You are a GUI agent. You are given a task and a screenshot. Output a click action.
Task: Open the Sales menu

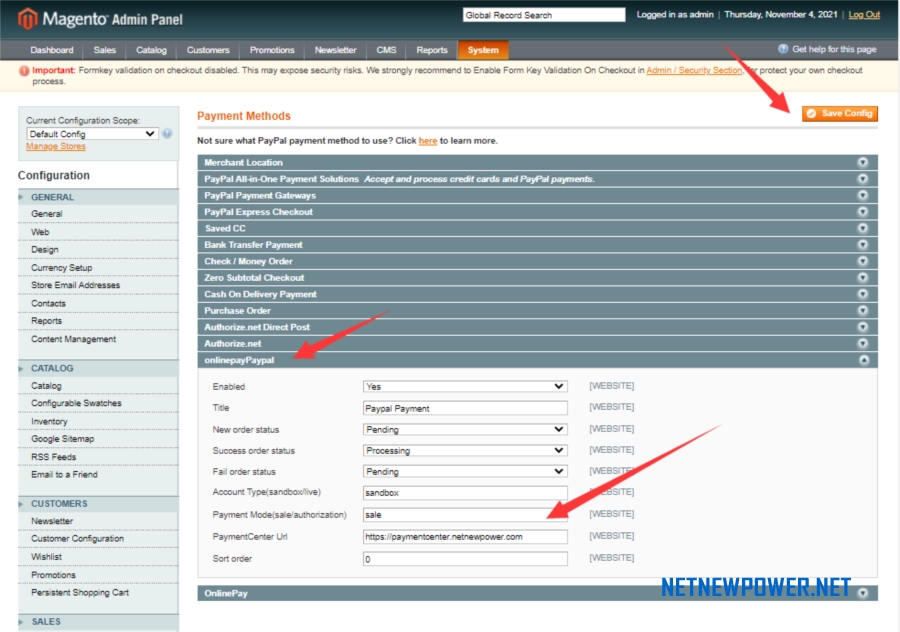click(x=104, y=50)
